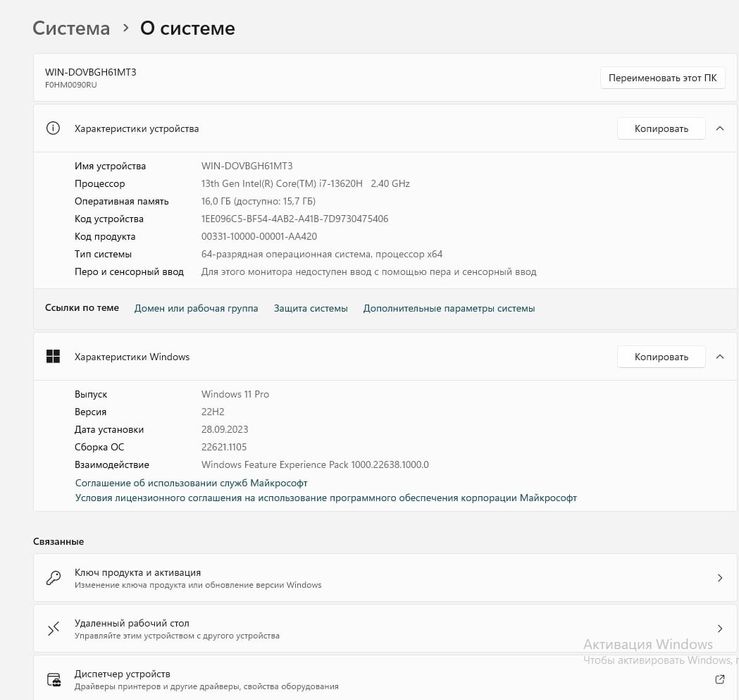Collapse the Windows specifications section
The width and height of the screenshot is (739, 700).
pos(720,356)
